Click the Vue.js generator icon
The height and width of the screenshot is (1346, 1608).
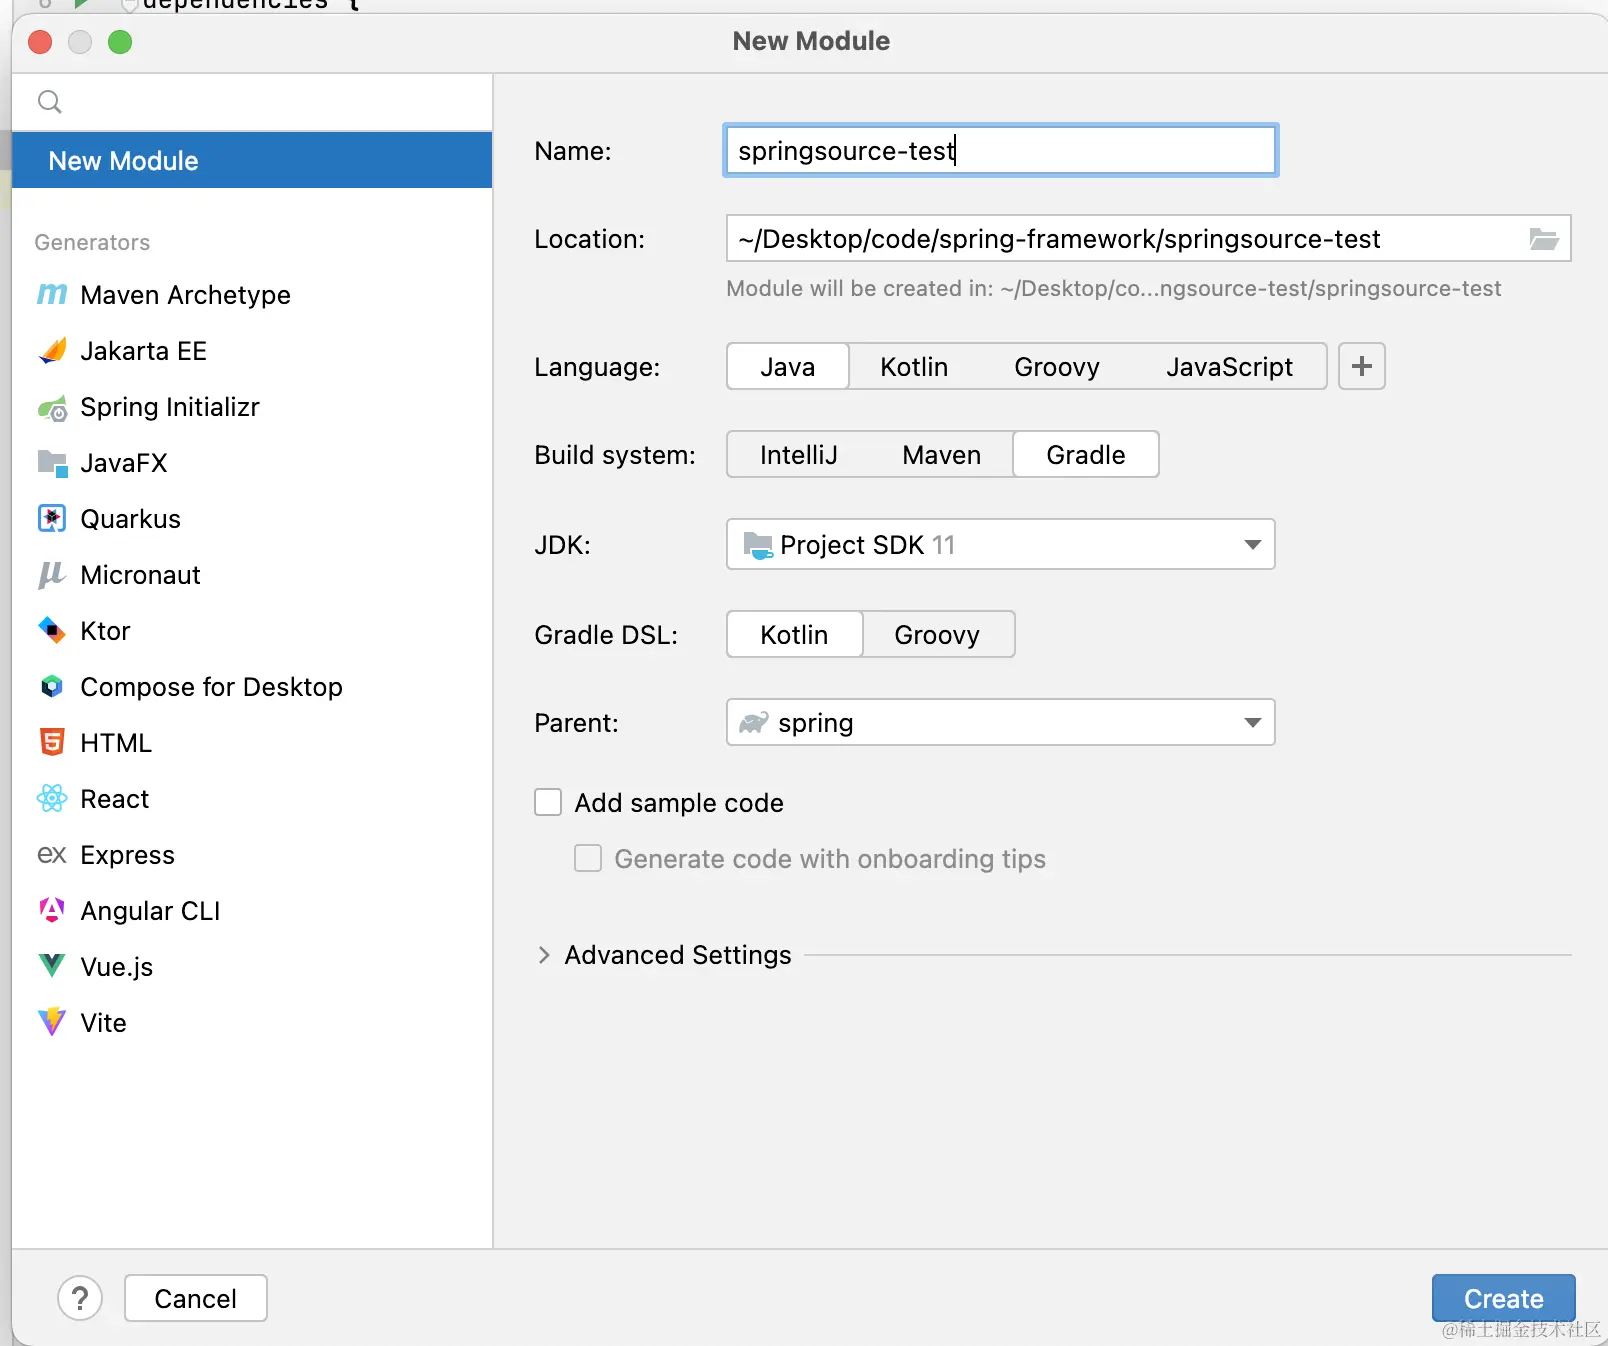click(x=52, y=967)
